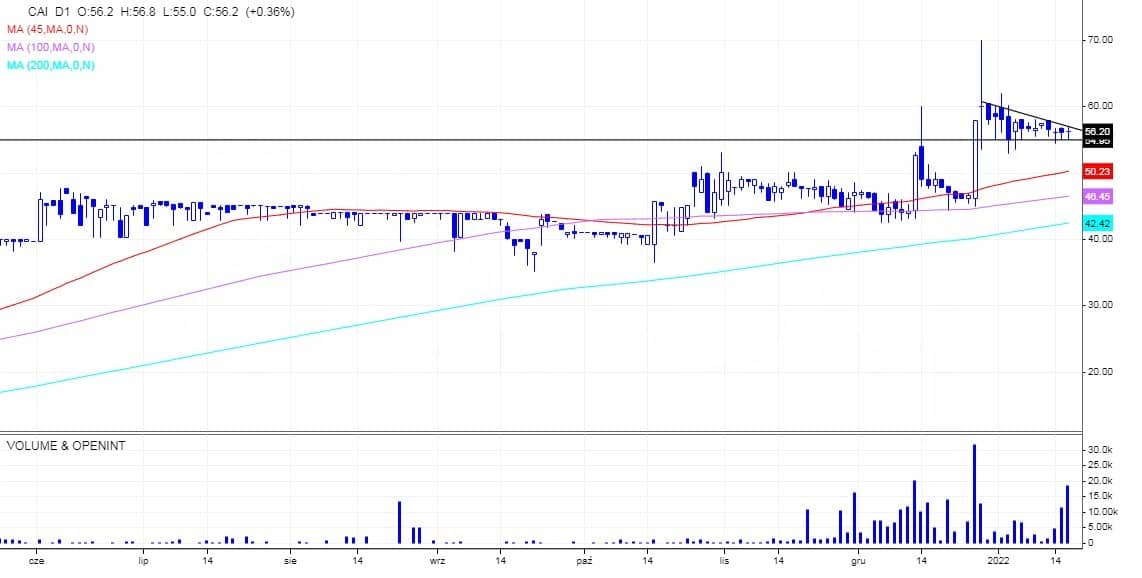Click the 70.00 price axis label
Viewport: 1142px width, 578px height.
point(1100,40)
